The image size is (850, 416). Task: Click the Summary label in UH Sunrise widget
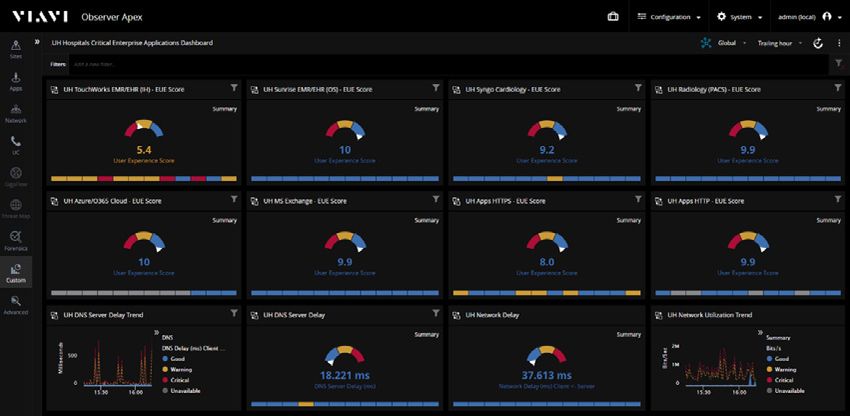[427, 109]
